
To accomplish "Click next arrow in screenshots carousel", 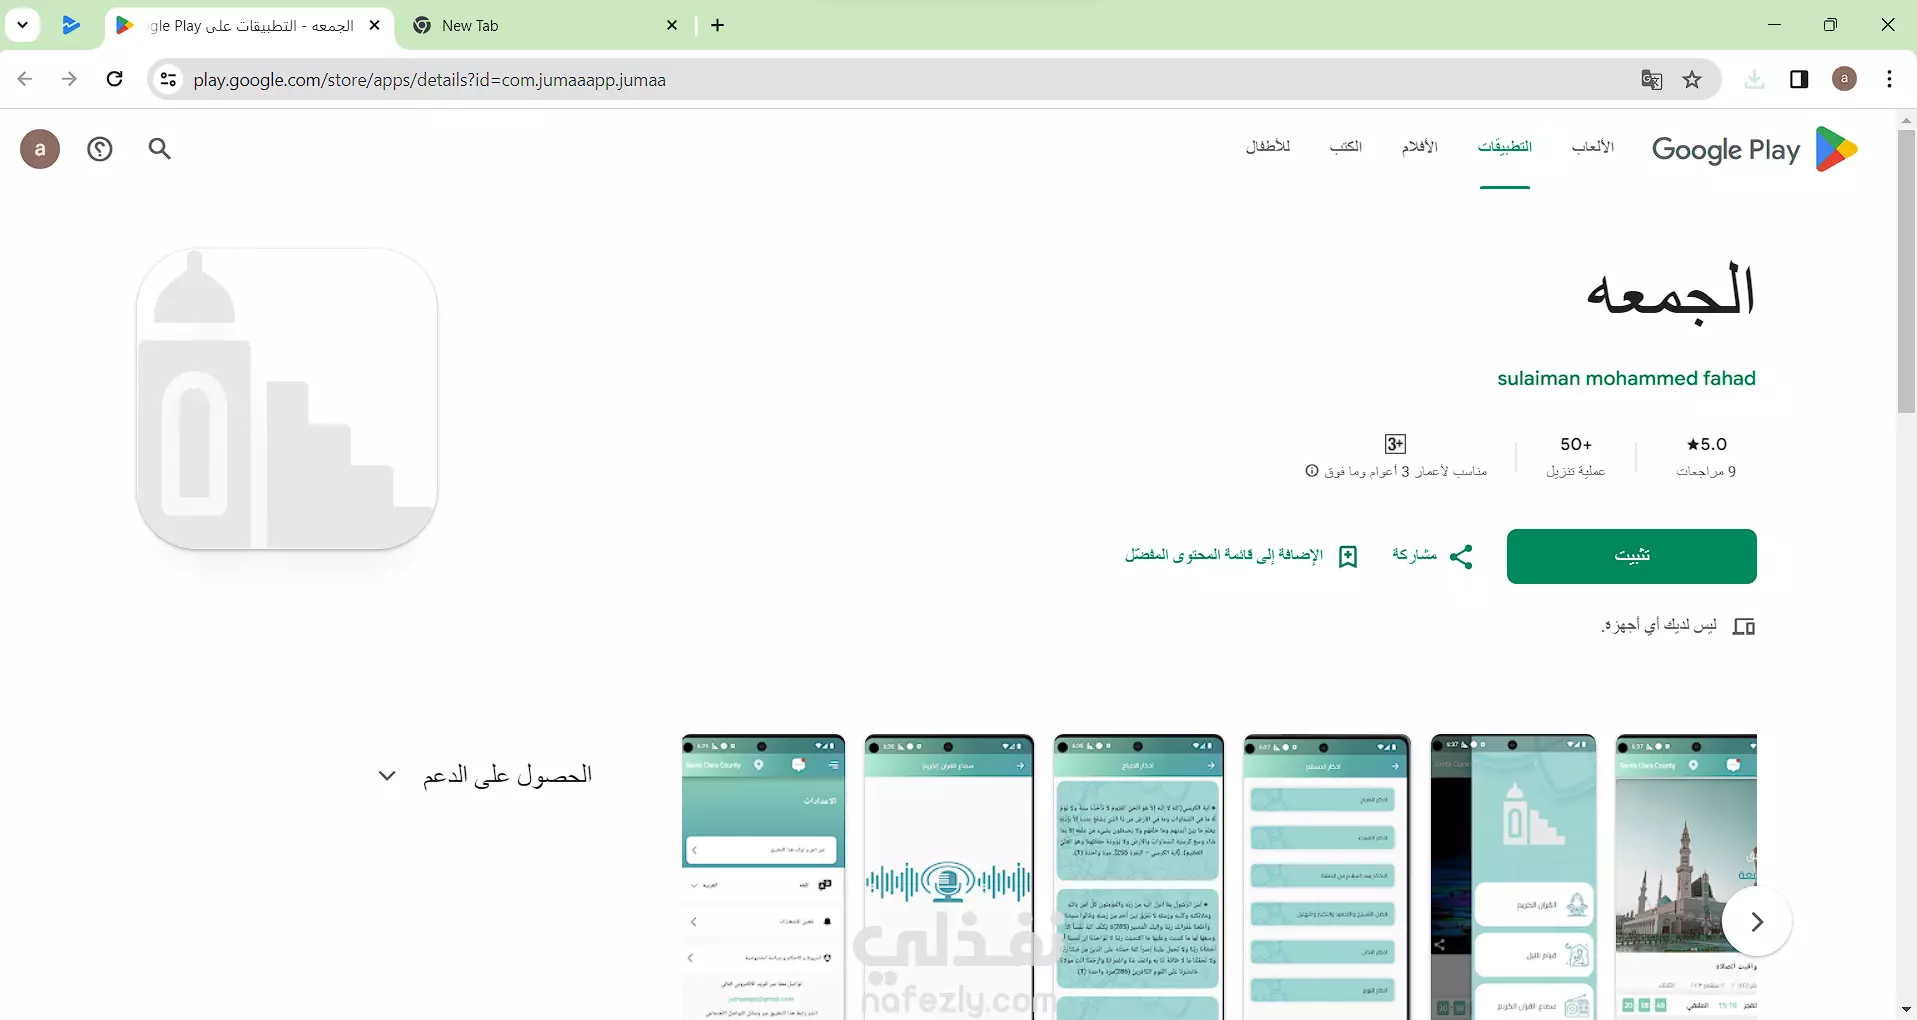I will [1757, 921].
